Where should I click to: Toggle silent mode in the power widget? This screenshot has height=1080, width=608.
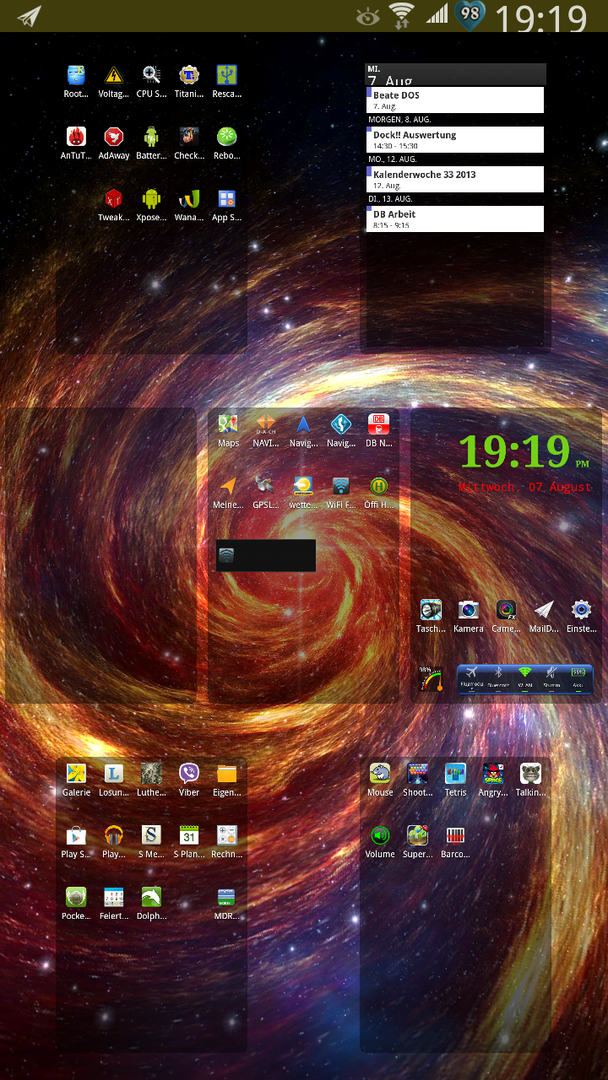551,678
